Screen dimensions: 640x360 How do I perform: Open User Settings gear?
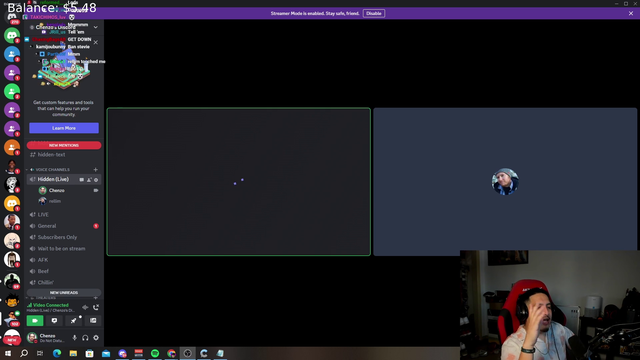96,338
